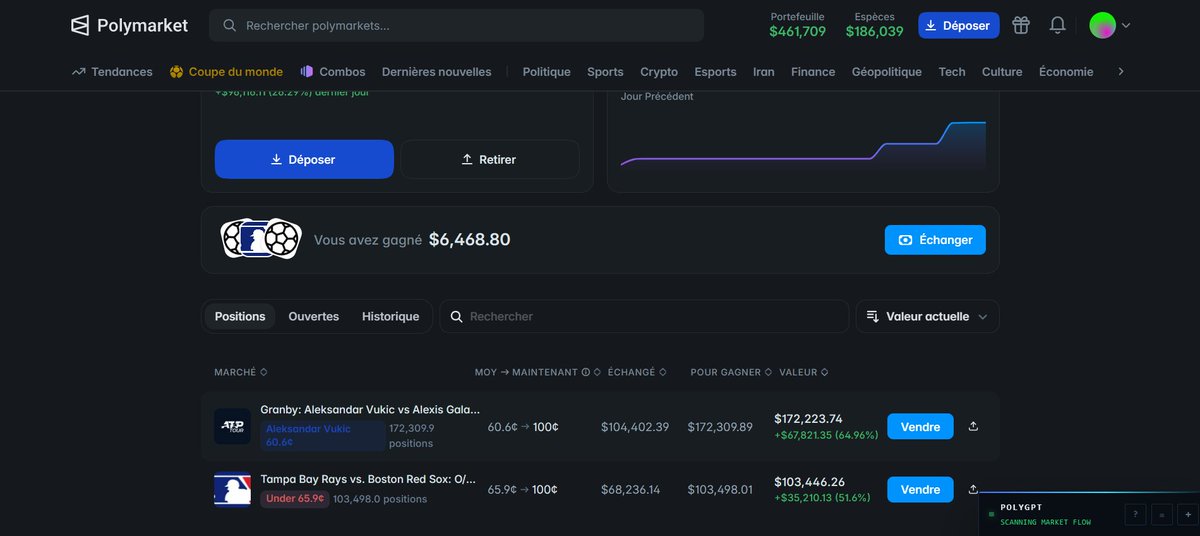Click the $172,223.74 value
1200x536 pixels.
tap(808, 419)
